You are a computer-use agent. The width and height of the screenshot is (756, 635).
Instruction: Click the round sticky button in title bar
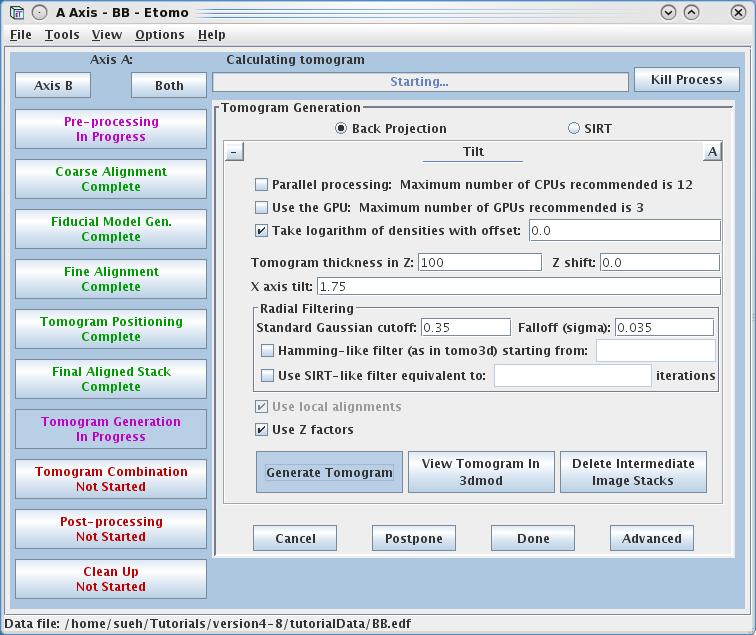40,12
